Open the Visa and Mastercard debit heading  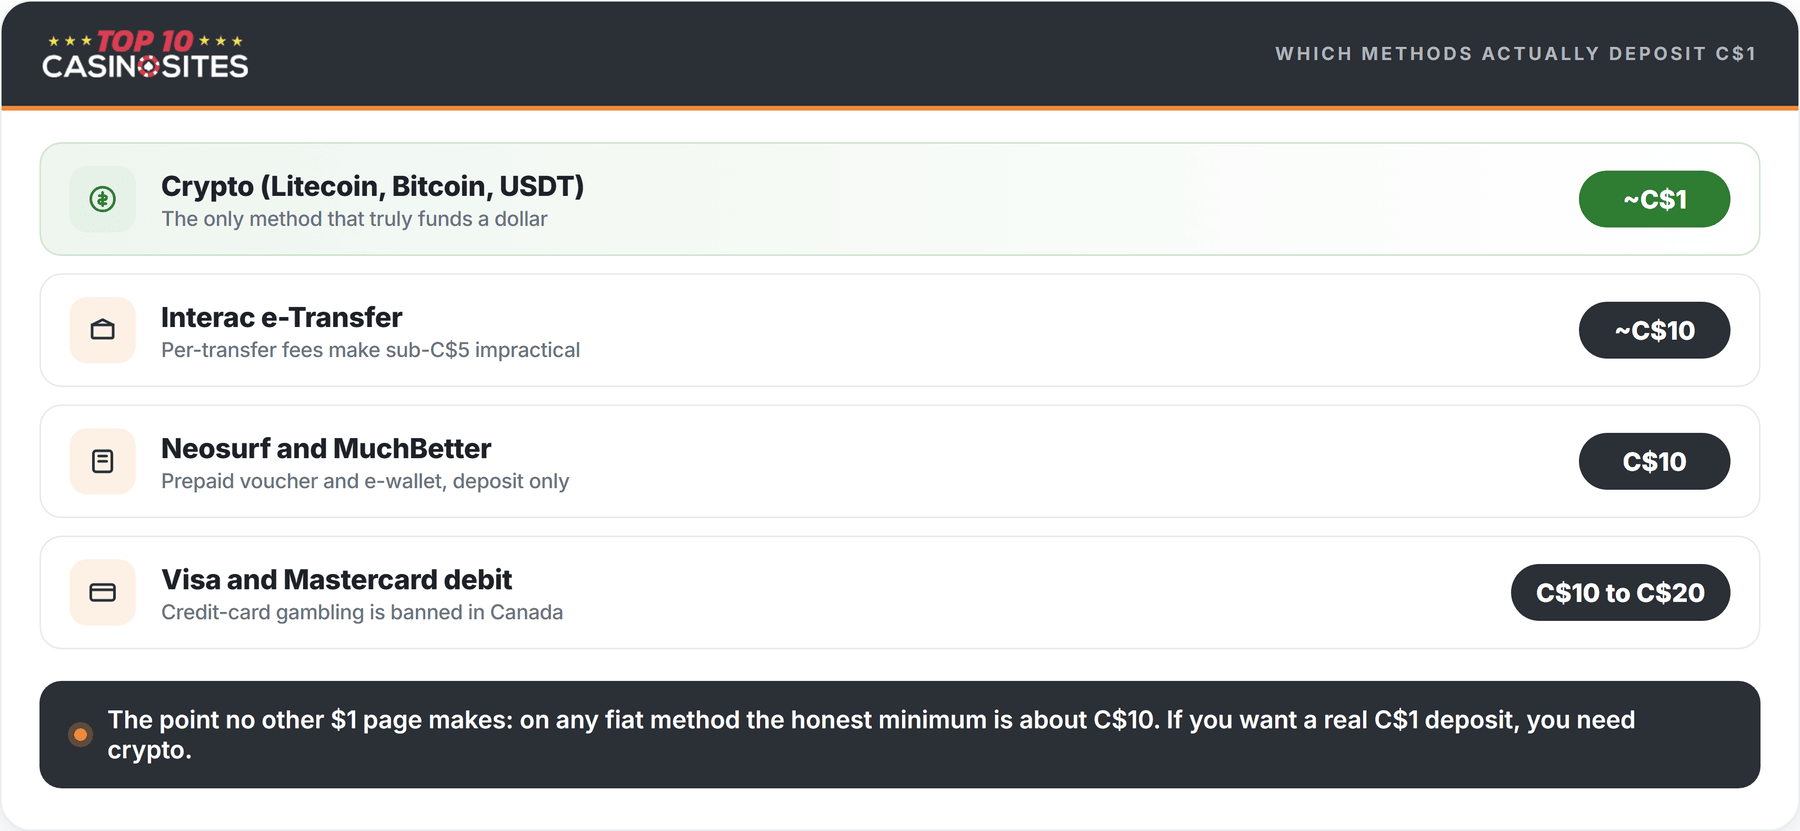coord(336,579)
